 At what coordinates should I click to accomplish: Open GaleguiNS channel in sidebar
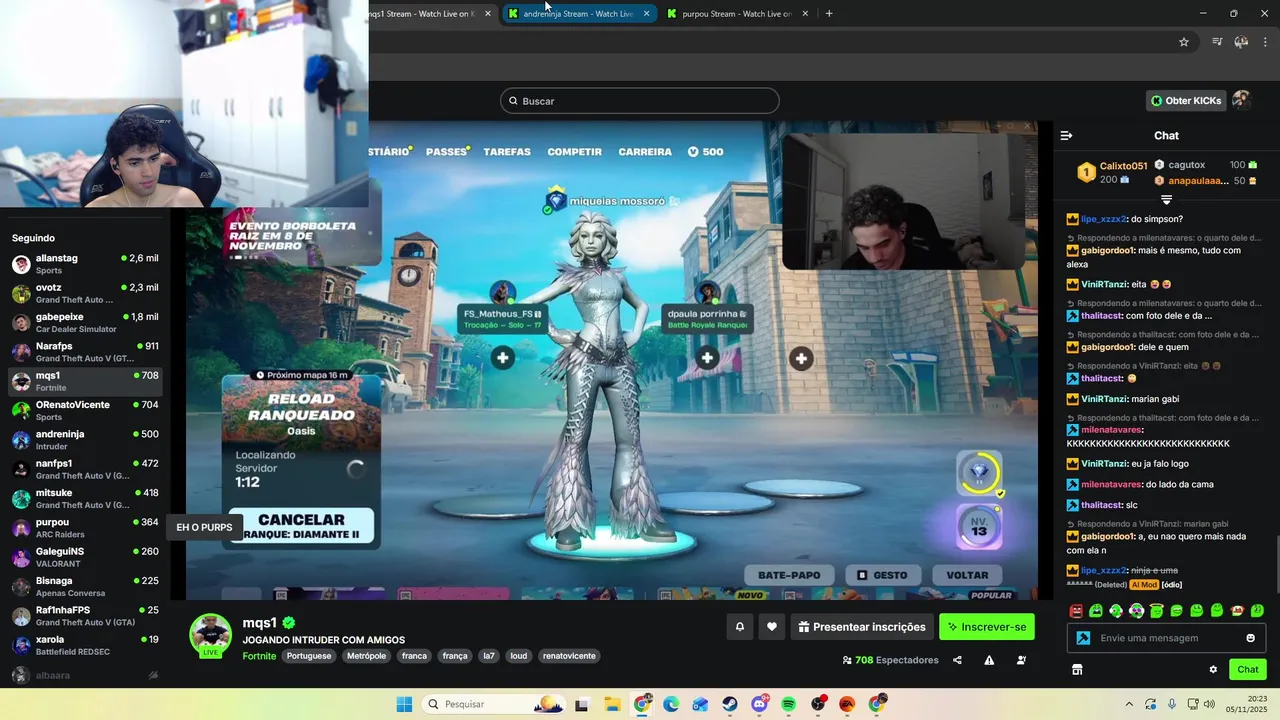(85, 557)
